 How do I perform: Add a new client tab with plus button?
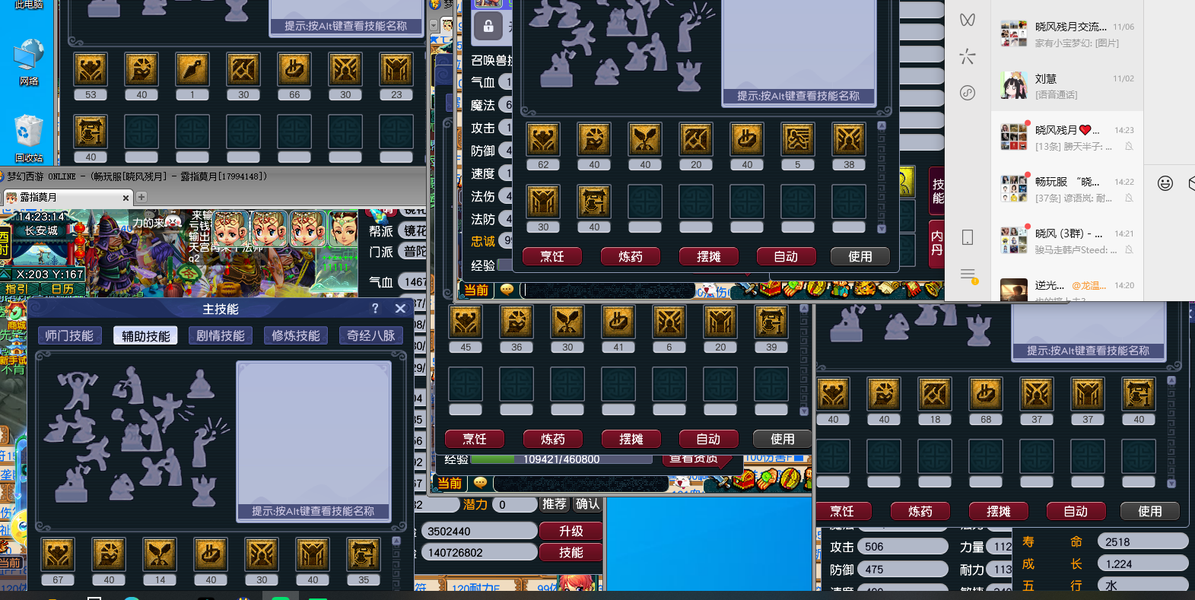tap(141, 197)
